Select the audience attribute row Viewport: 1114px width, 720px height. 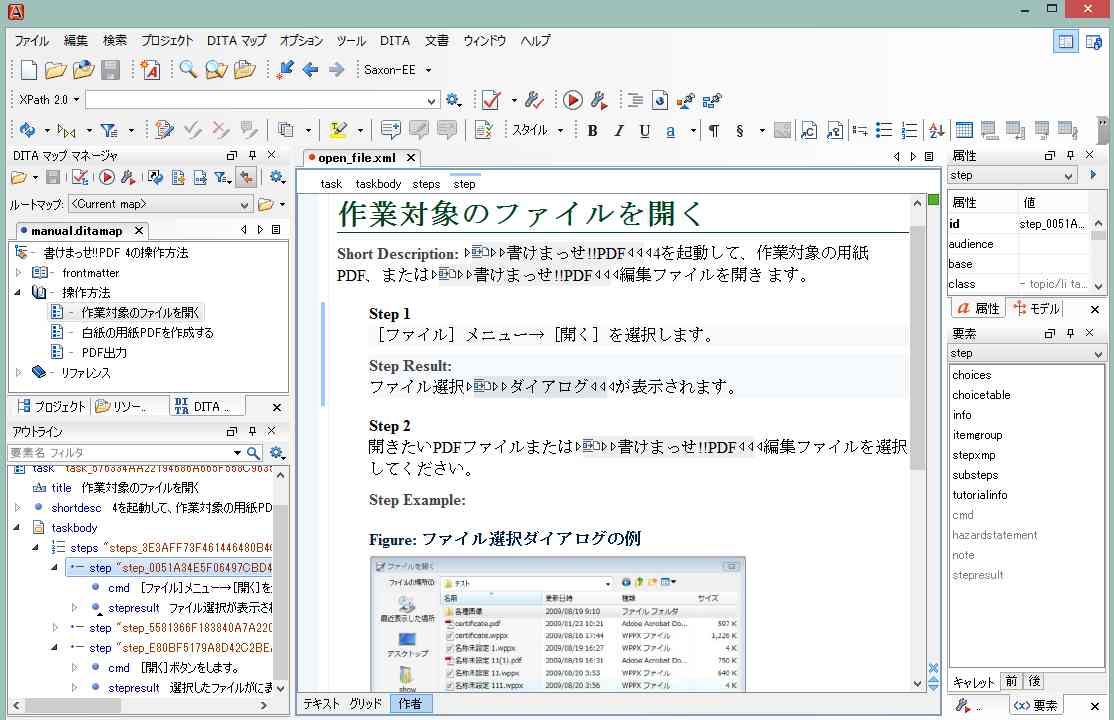click(1018, 244)
